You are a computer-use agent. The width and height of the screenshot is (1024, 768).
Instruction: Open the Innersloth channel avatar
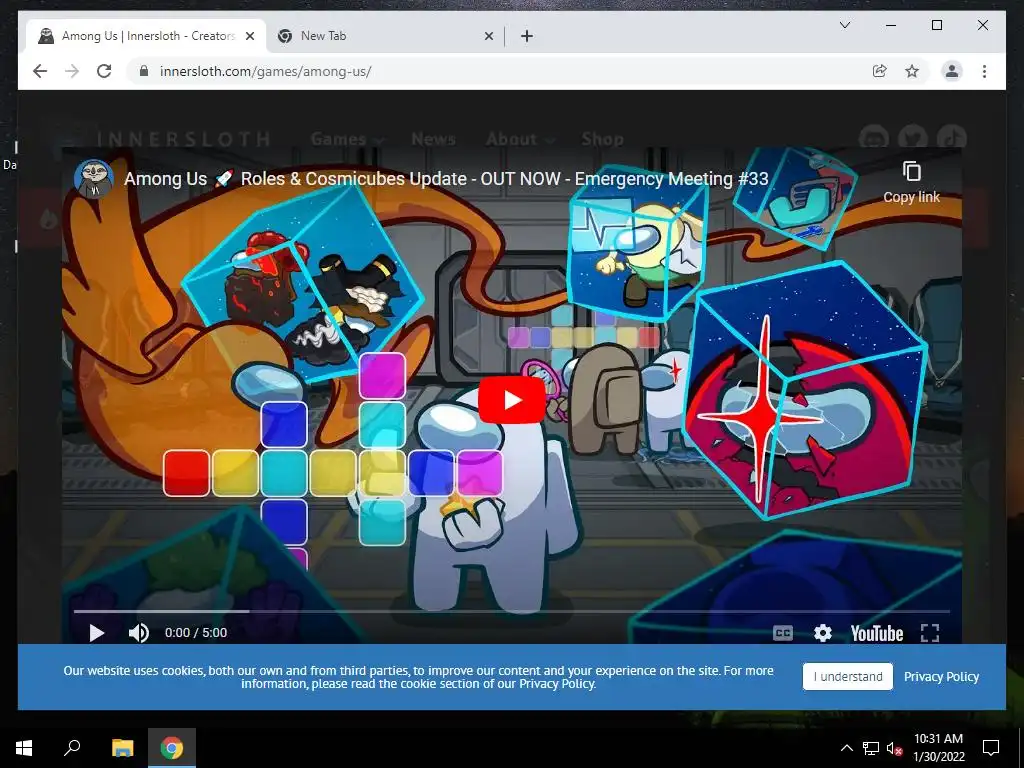click(x=94, y=178)
